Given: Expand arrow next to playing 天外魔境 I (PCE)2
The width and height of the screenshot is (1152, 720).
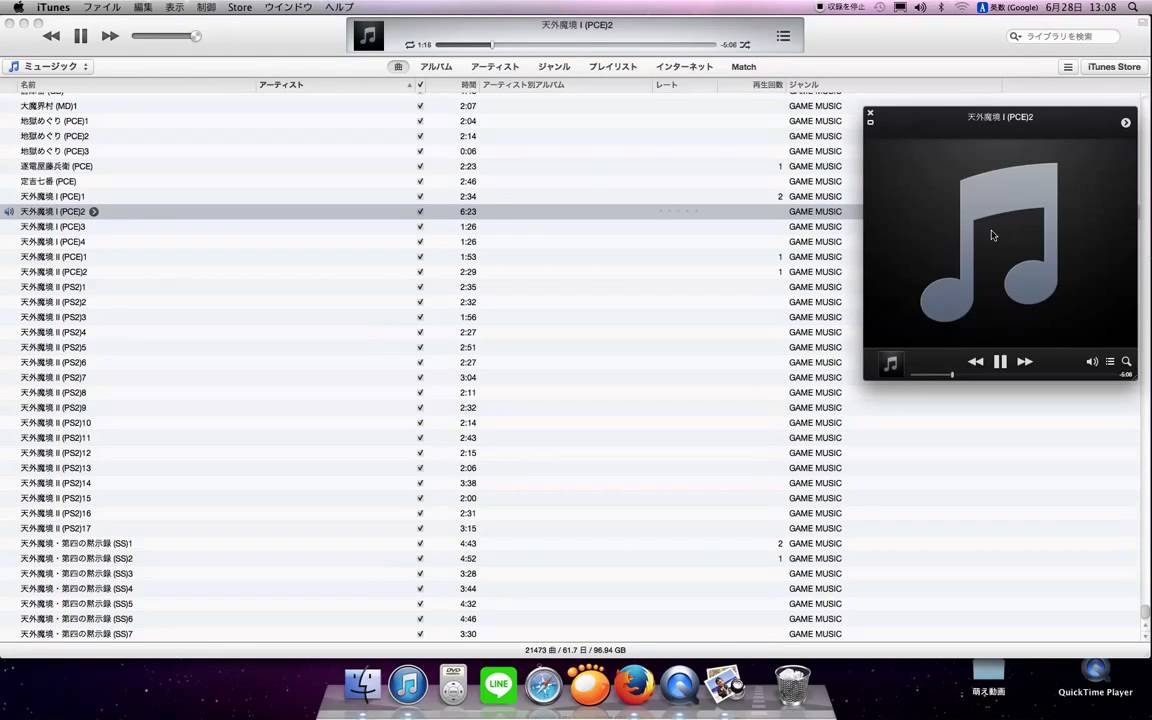Looking at the screenshot, I should pos(94,212).
